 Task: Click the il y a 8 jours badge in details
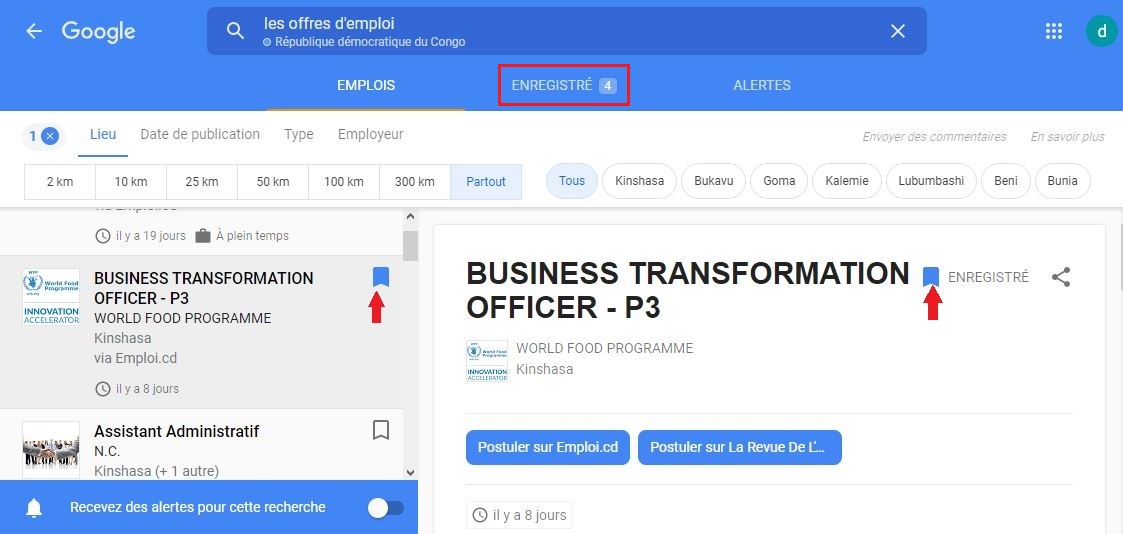519,515
